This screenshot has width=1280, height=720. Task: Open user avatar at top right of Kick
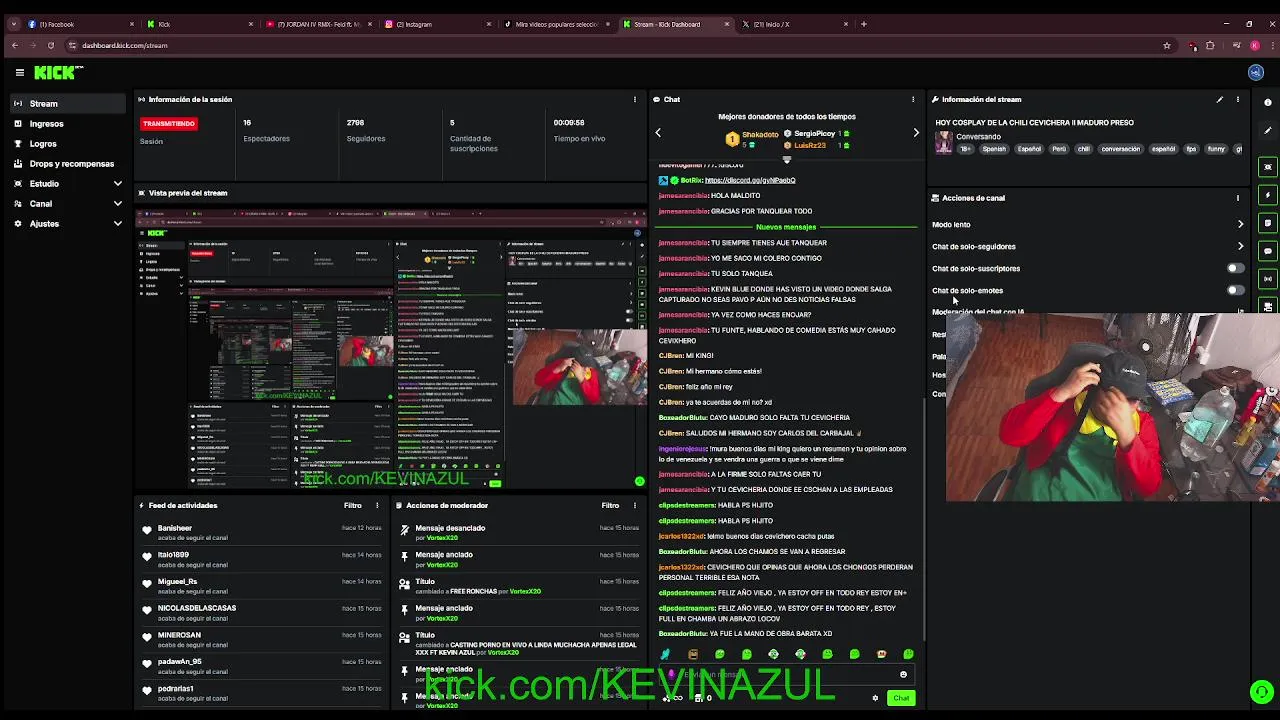click(1256, 72)
